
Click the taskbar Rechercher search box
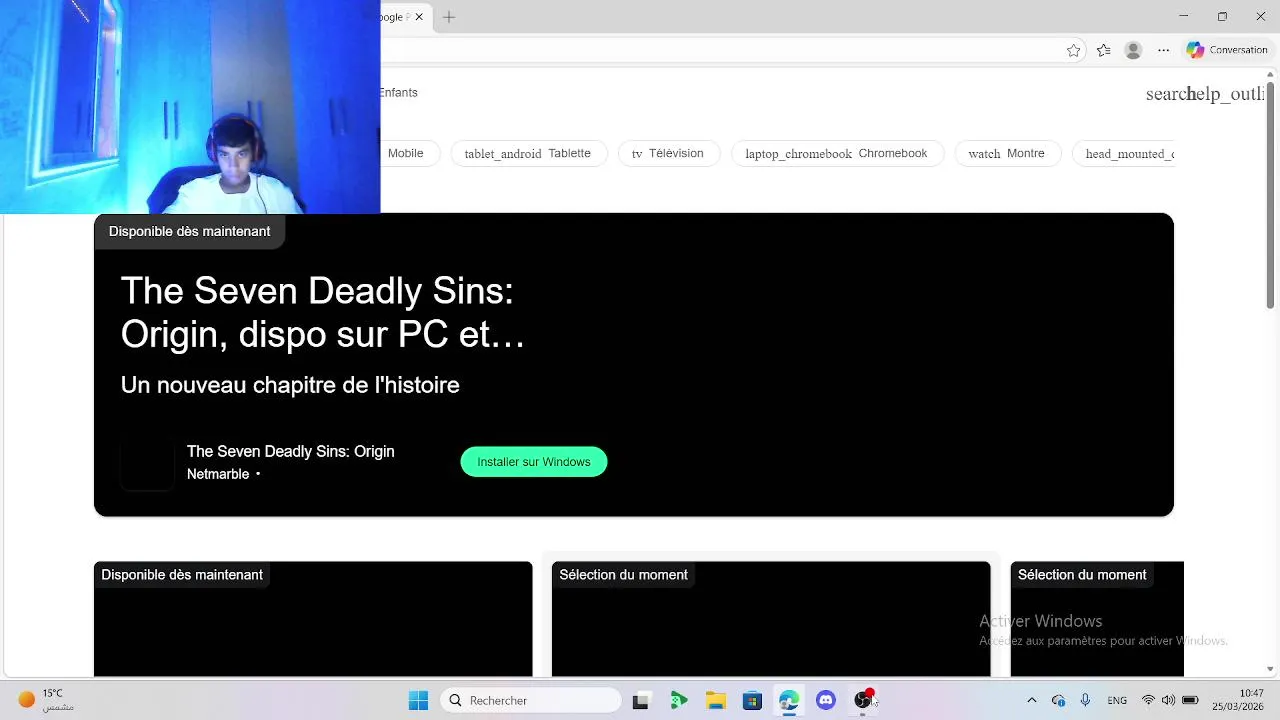(x=531, y=700)
